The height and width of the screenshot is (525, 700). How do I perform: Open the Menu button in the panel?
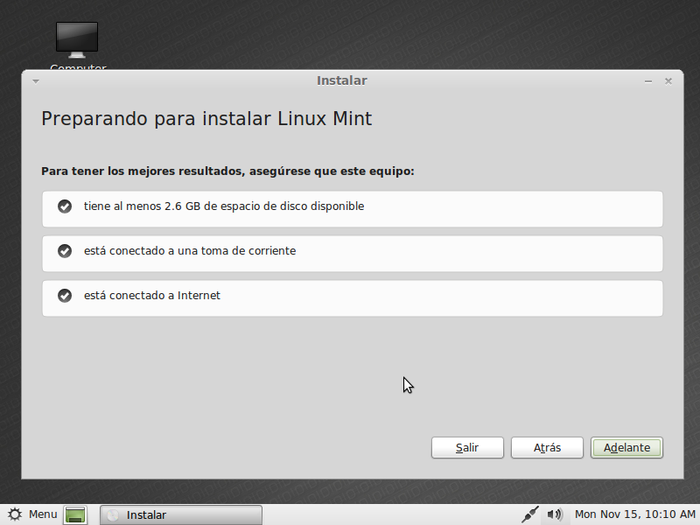tap(33, 514)
